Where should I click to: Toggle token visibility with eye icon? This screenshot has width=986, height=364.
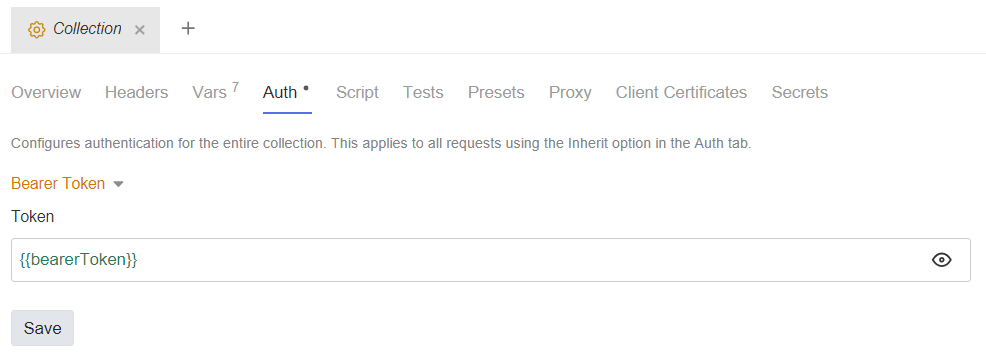941,260
